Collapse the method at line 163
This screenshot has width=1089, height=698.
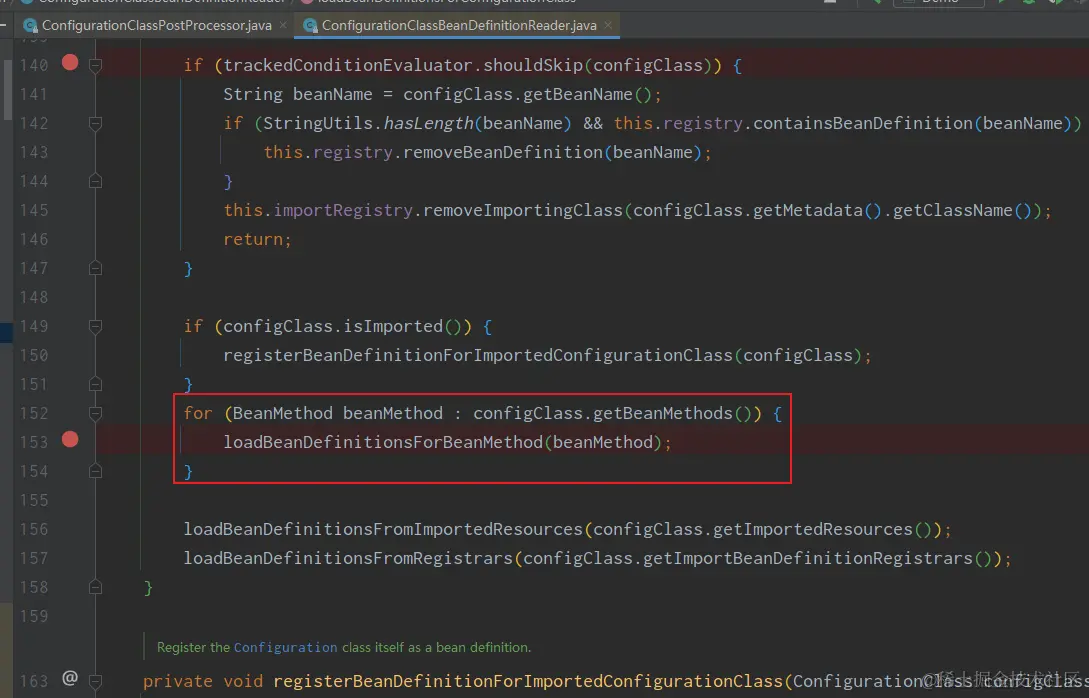click(96, 681)
